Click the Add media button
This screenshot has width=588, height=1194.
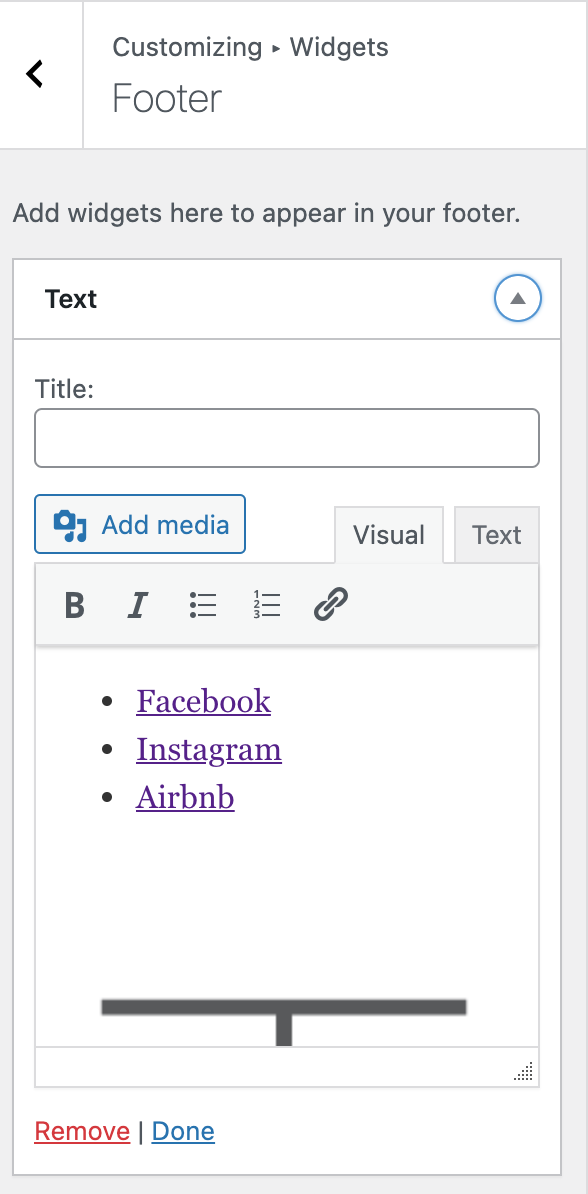point(140,525)
